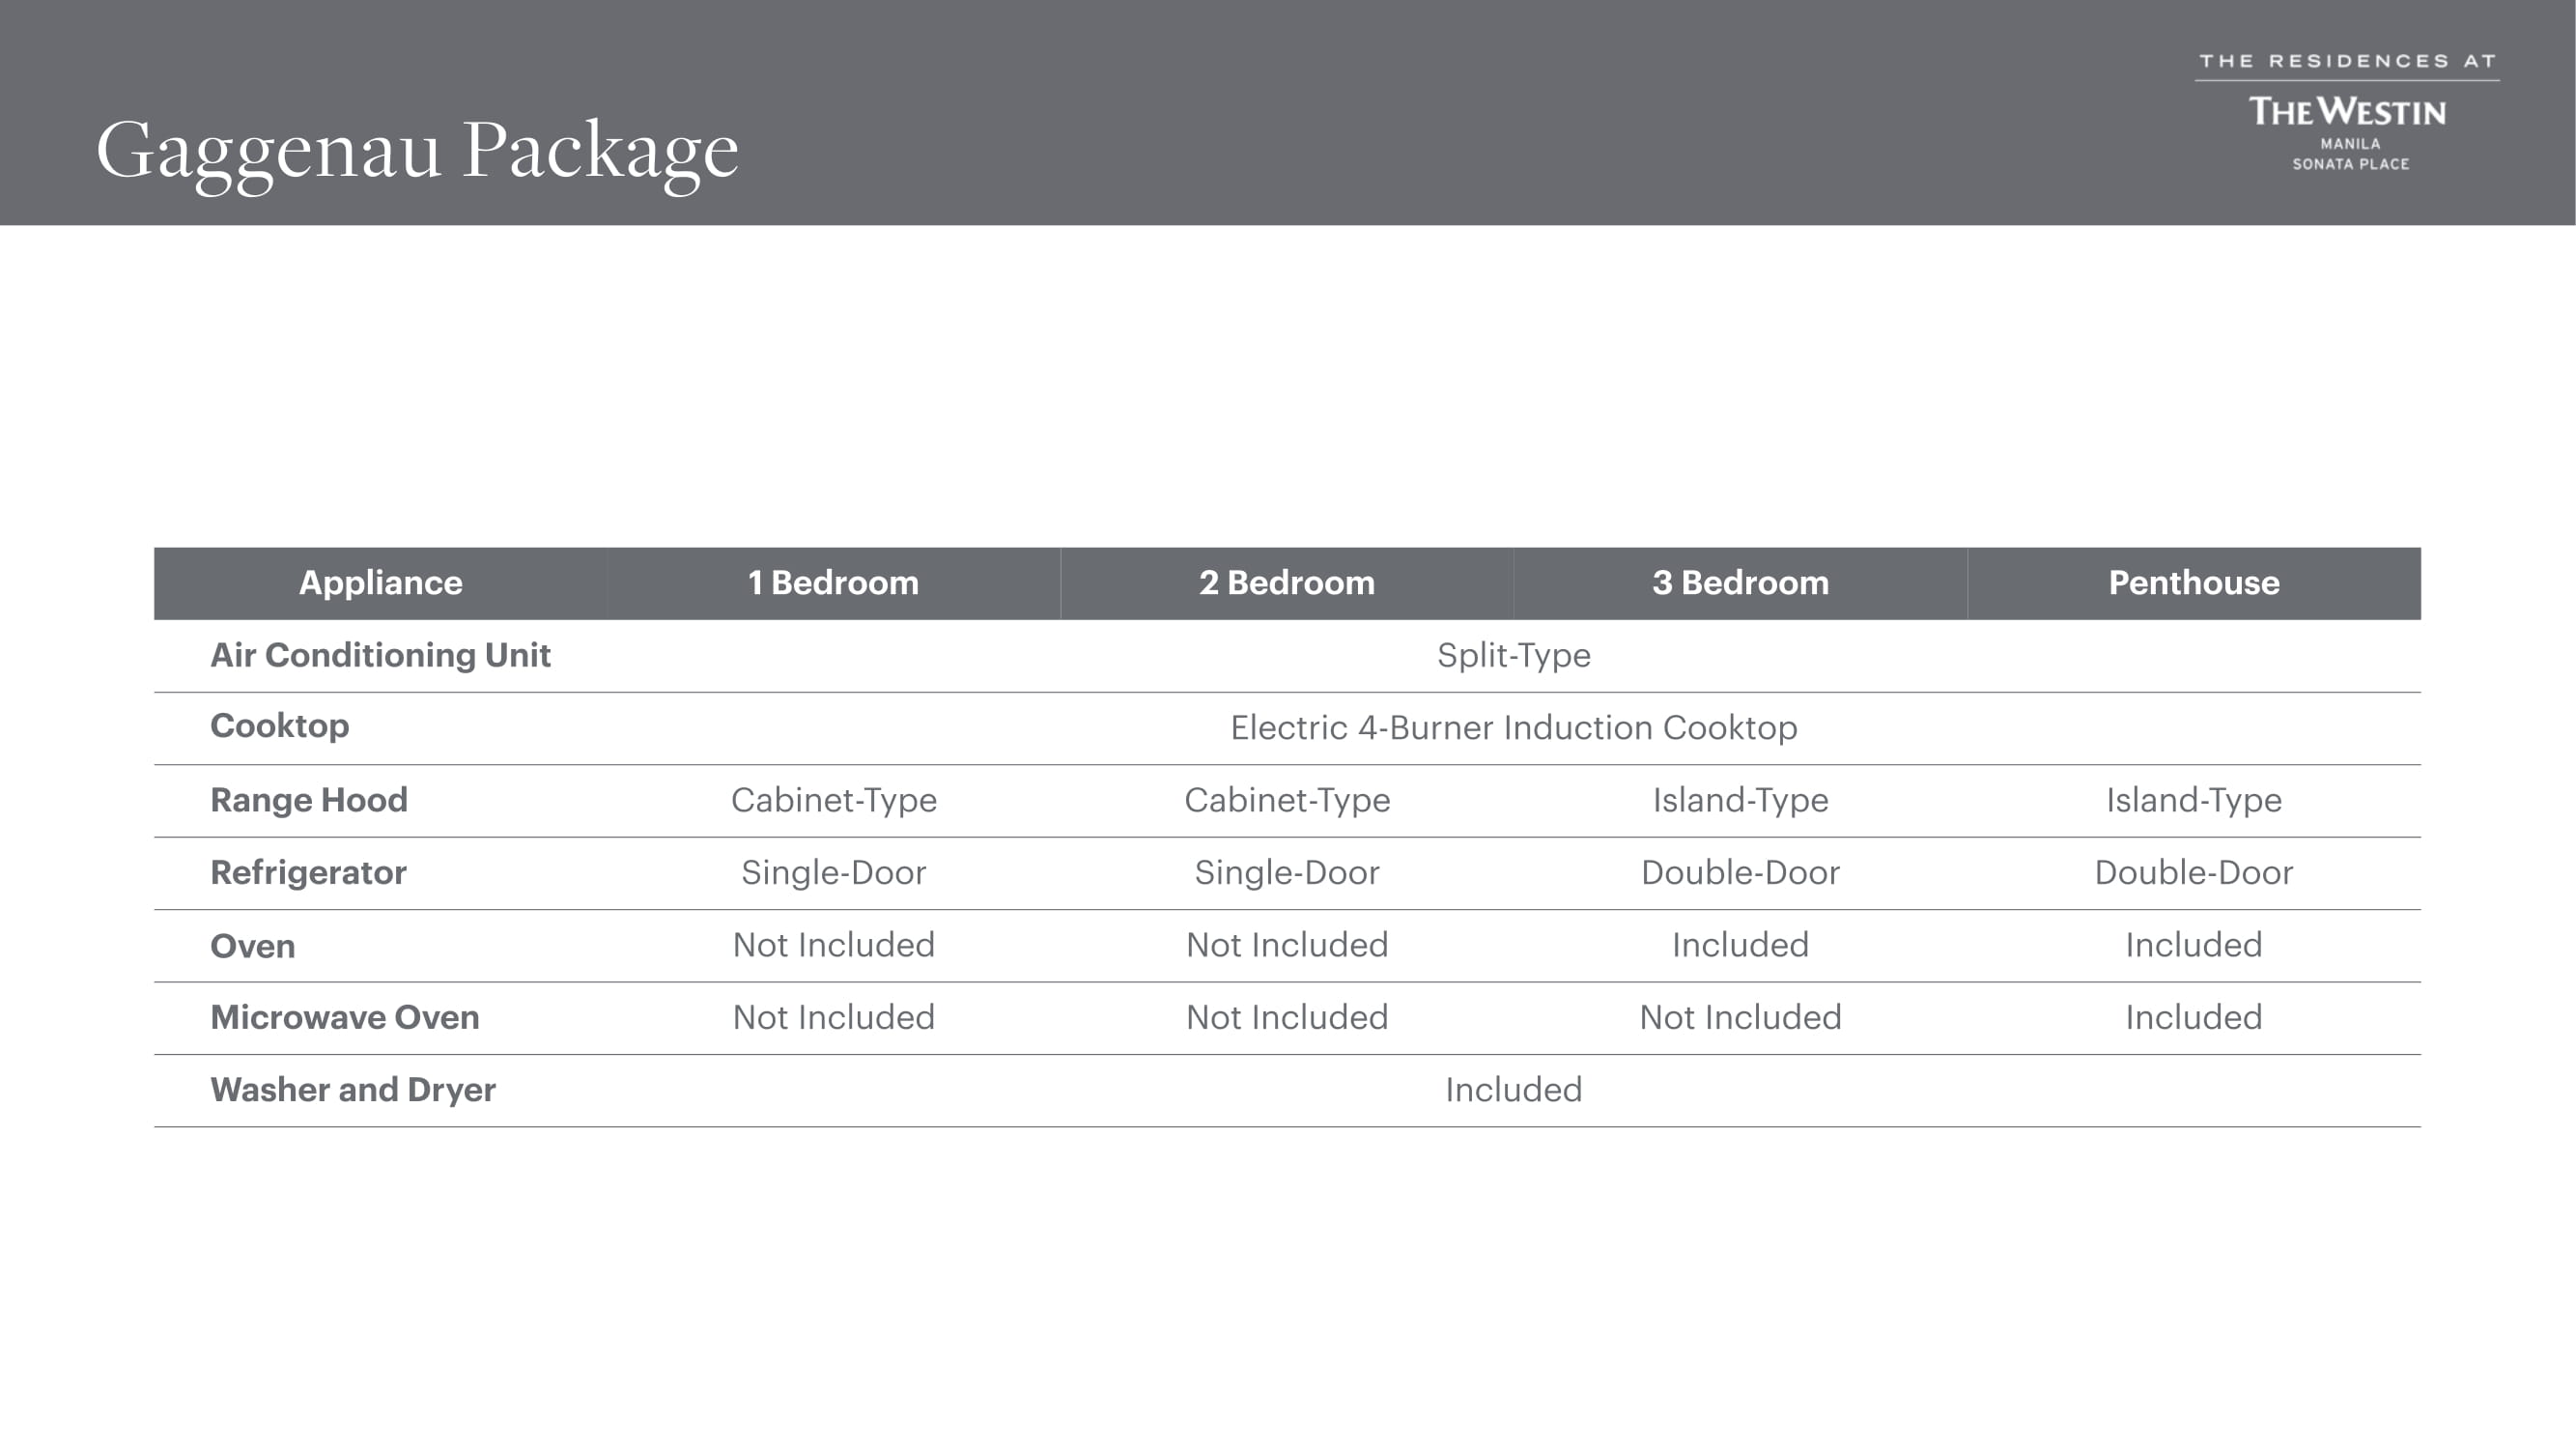This screenshot has height=1449, width=2576.
Task: Click Single-Door in the 1 Bedroom column
Action: point(833,873)
